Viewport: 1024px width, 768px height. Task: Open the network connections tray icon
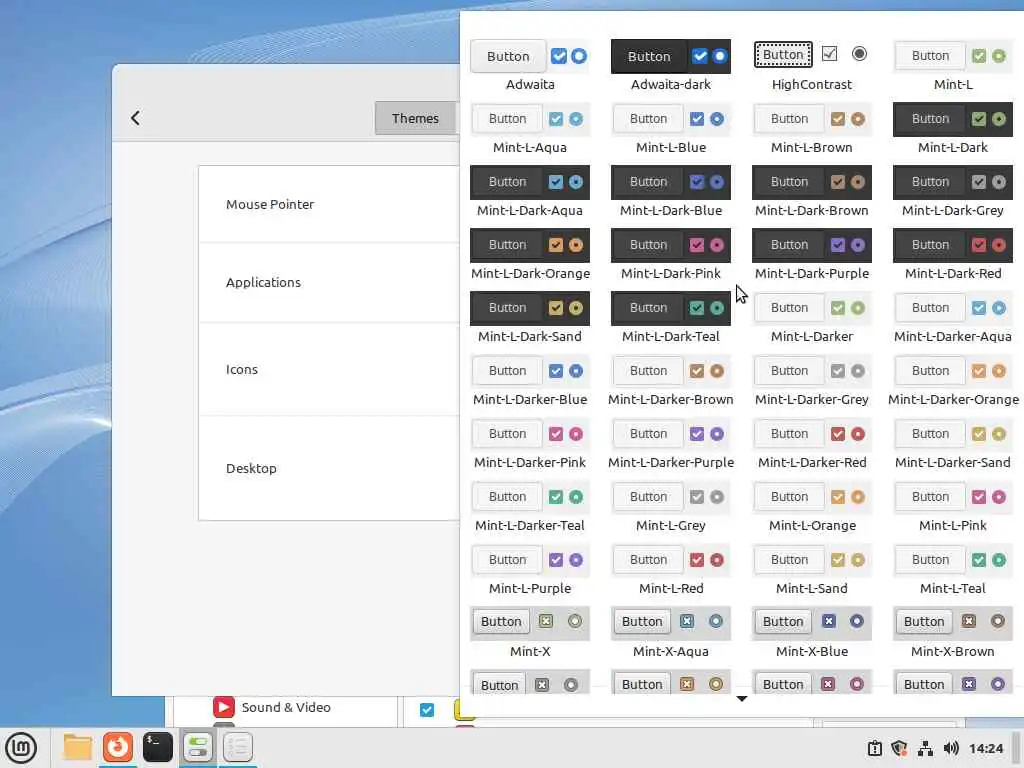point(925,748)
